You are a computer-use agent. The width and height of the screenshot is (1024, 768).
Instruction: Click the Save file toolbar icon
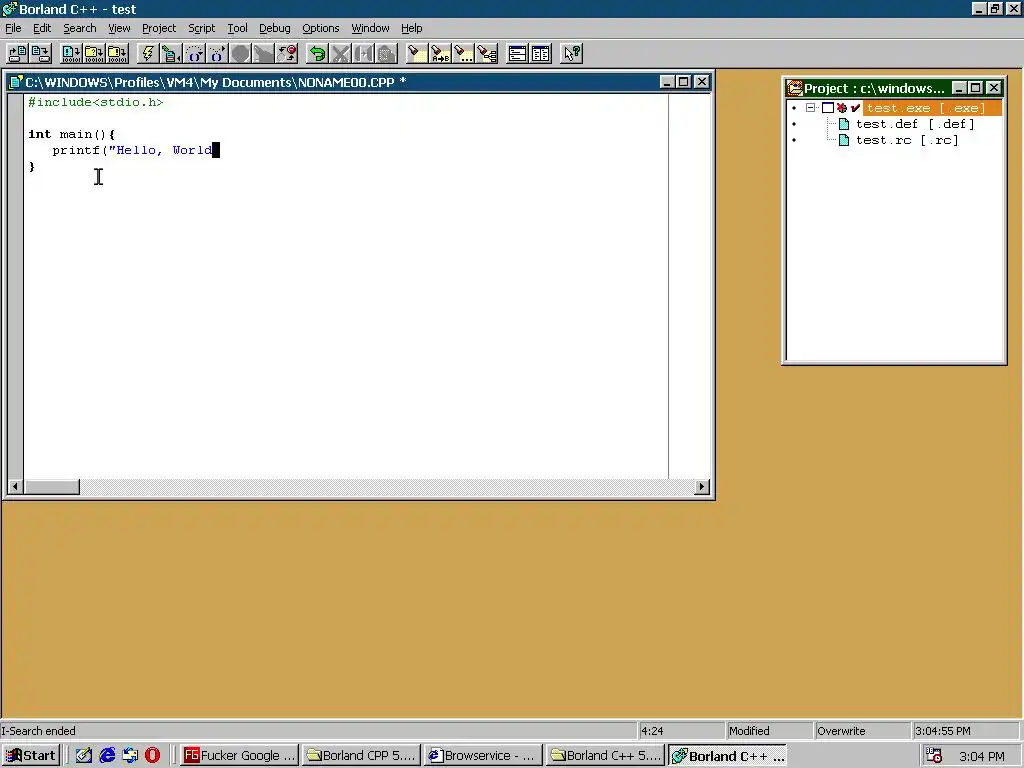pyautogui.click(x=40, y=54)
